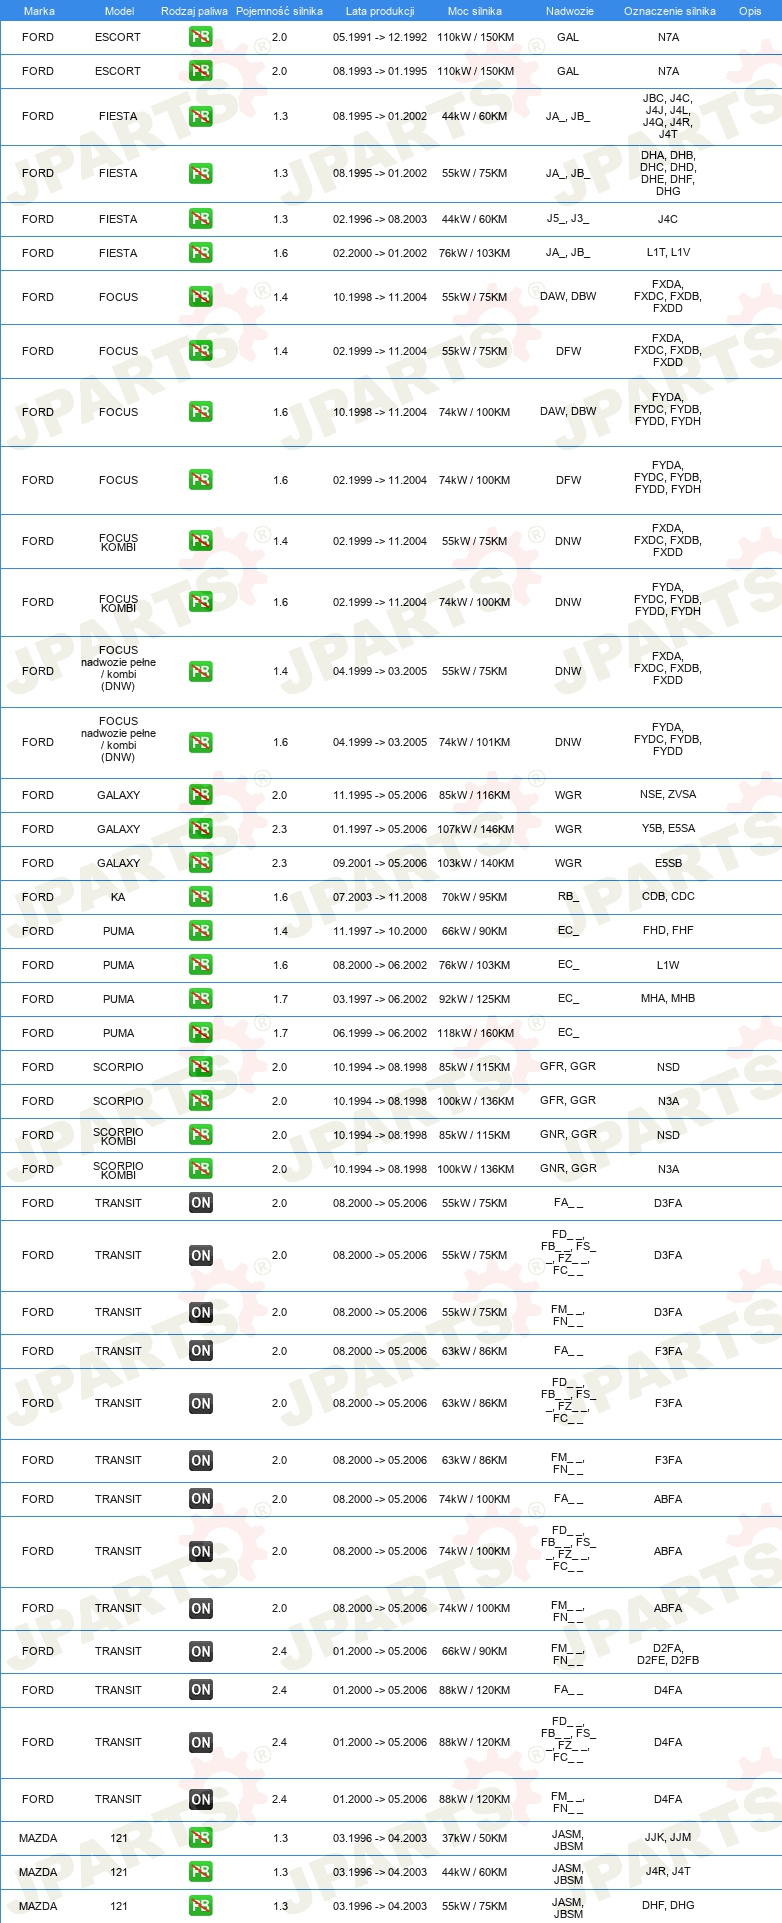Screen dimensions: 782x1923
Task: Click the Opis column header
Action: tap(750, 11)
